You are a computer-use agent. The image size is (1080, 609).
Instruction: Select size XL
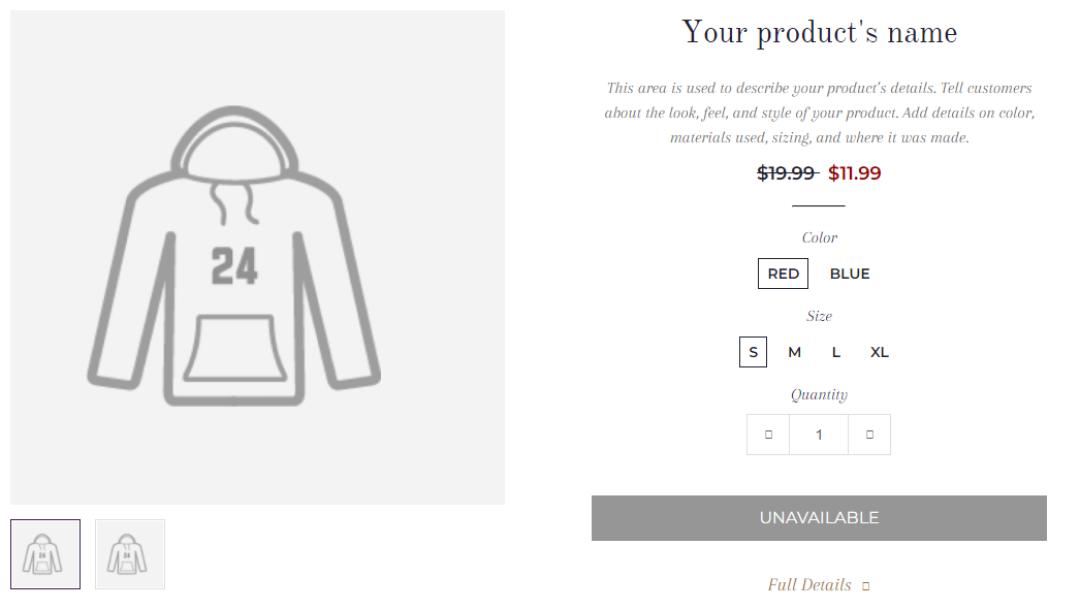pos(879,352)
